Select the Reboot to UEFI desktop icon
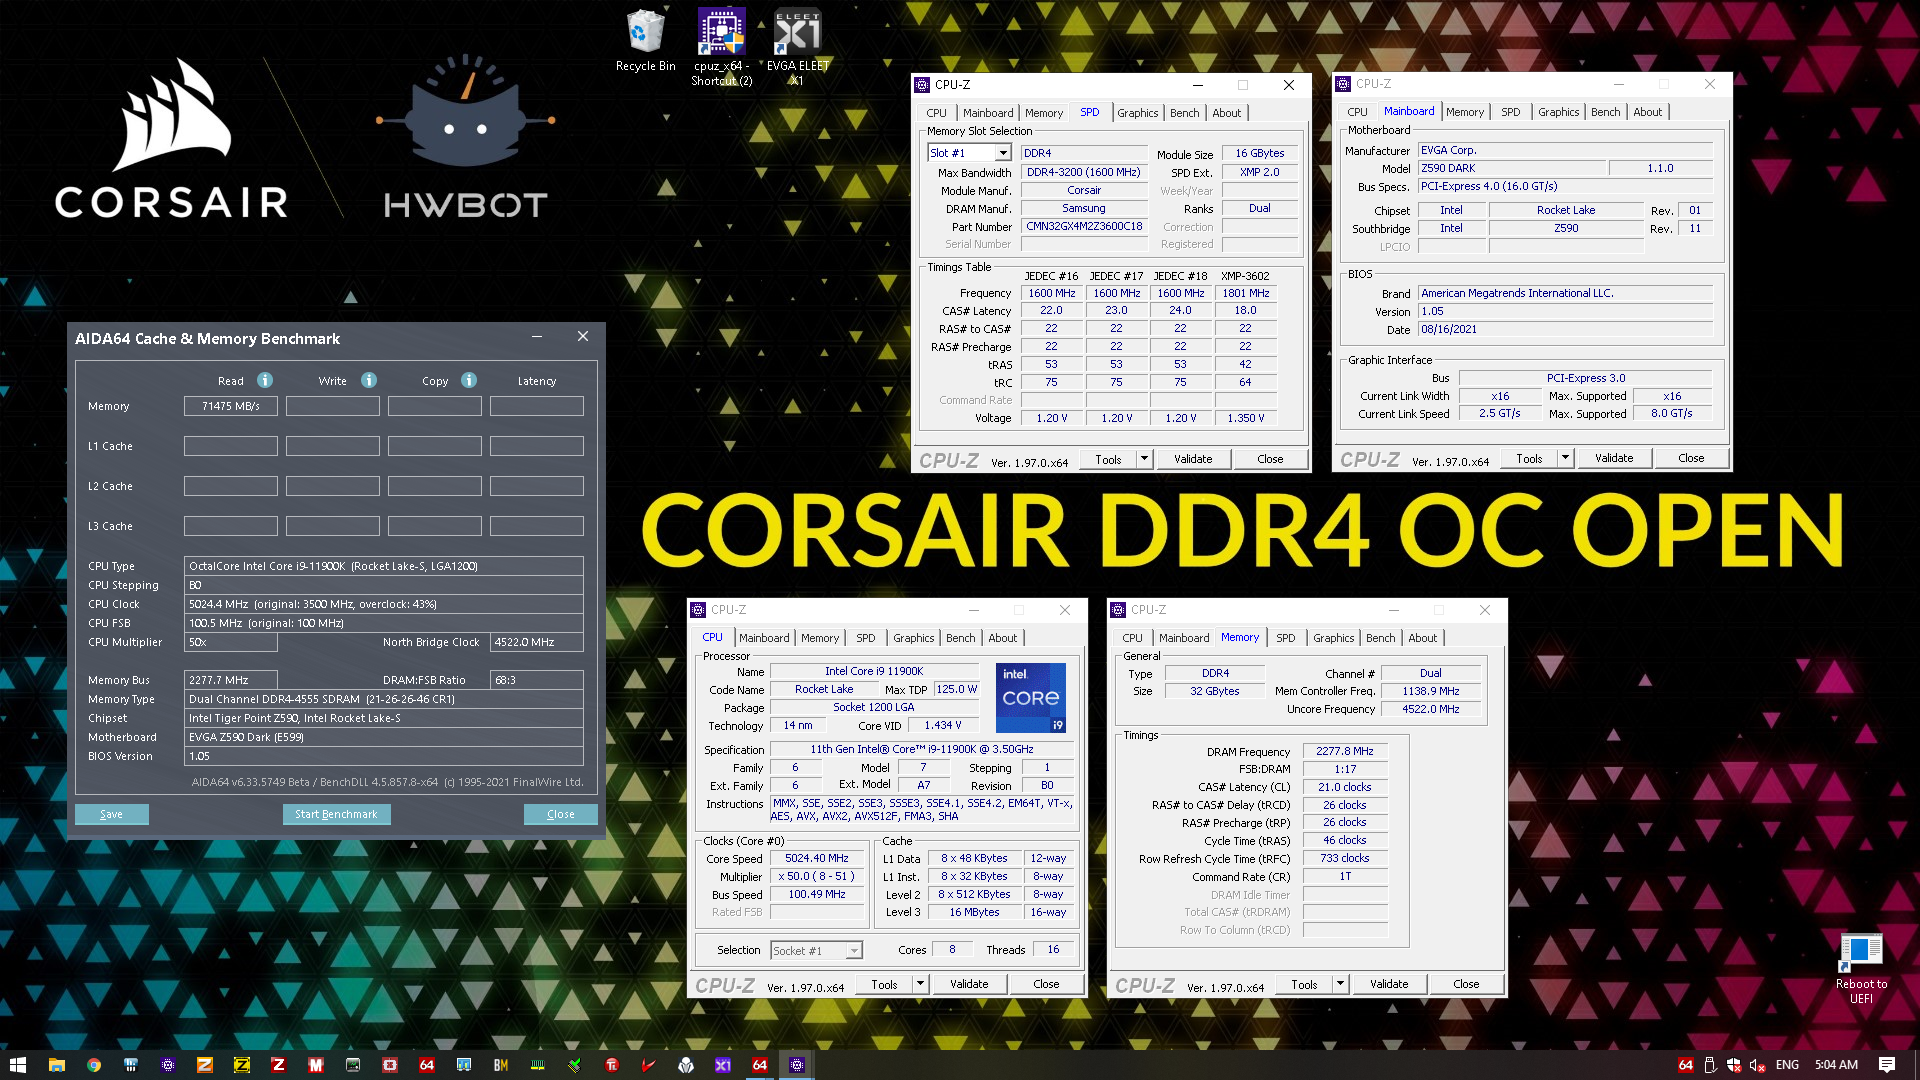The height and width of the screenshot is (1080, 1920). pyautogui.click(x=1861, y=968)
